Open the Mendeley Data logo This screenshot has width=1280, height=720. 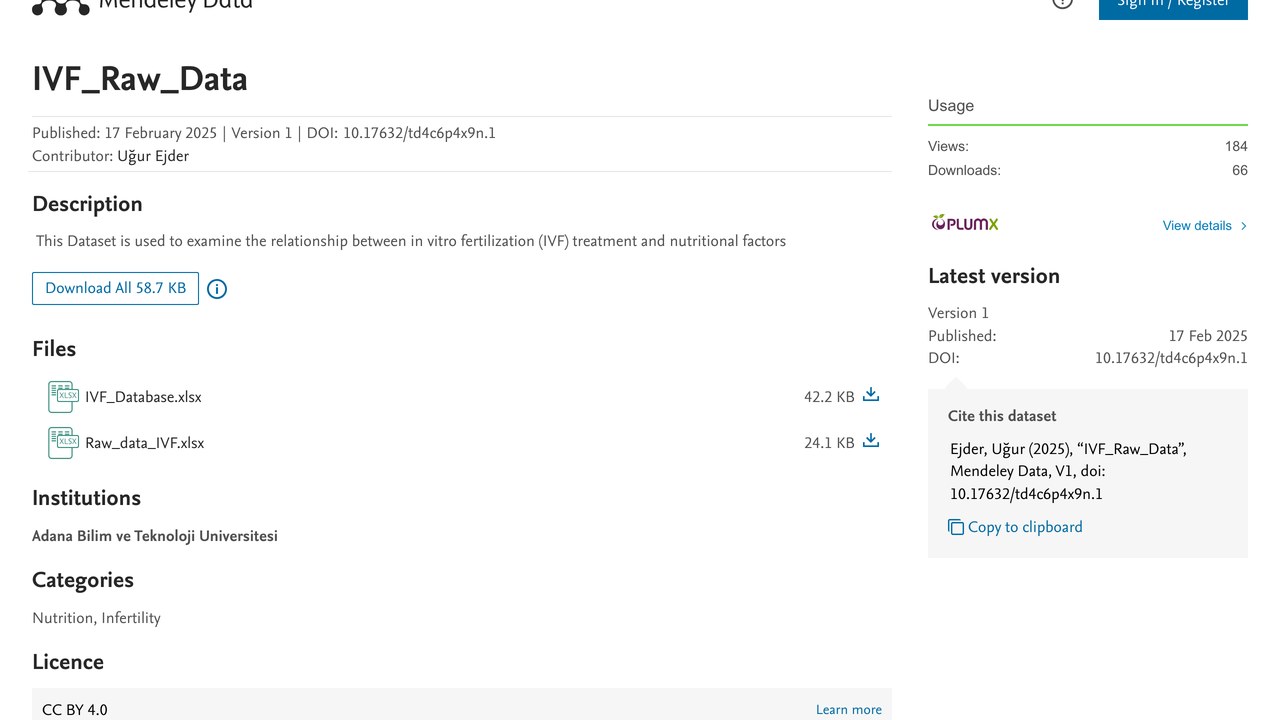pyautogui.click(x=142, y=6)
